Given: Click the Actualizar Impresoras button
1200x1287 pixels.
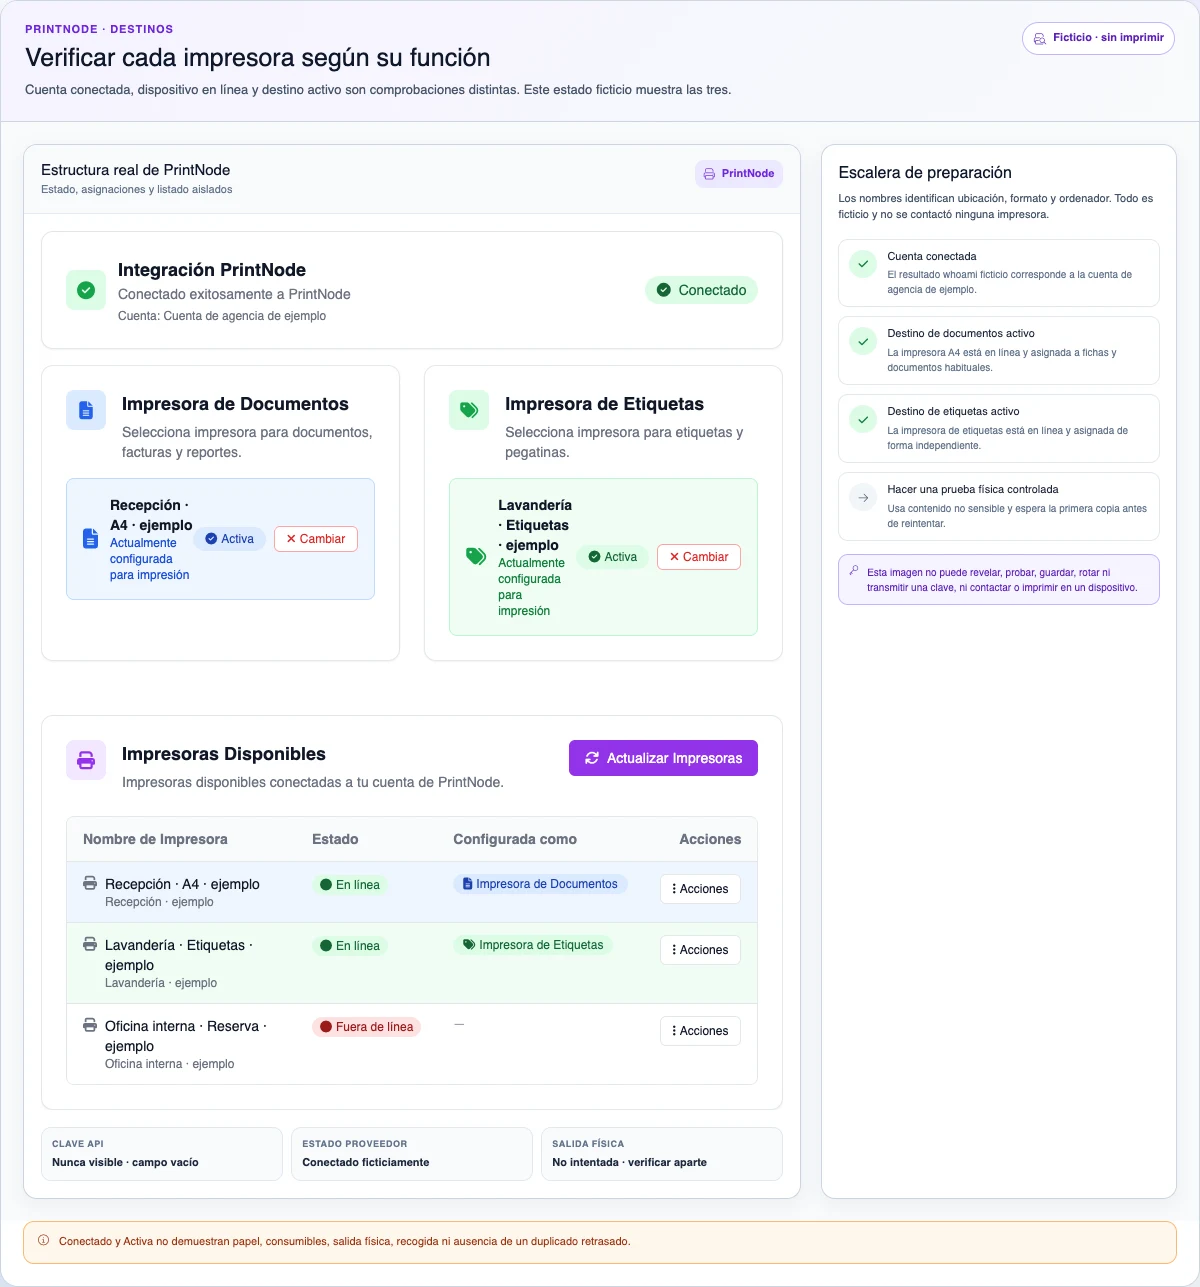Looking at the screenshot, I should 663,758.
